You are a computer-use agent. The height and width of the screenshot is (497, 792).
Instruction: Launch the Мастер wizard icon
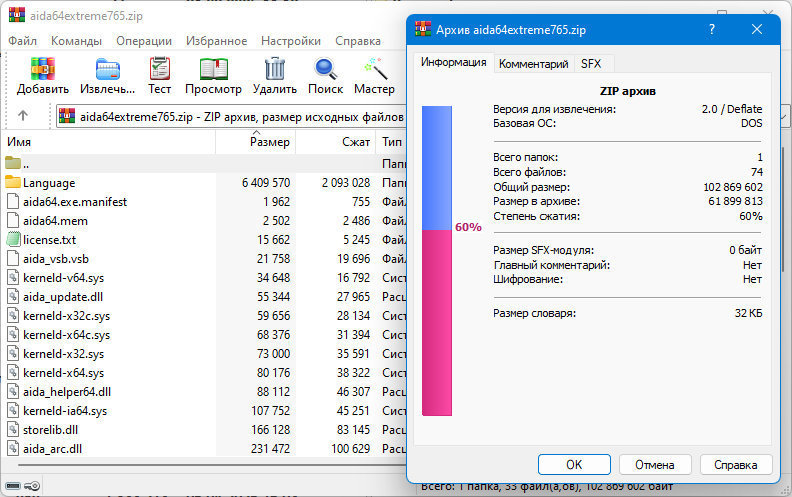[375, 69]
